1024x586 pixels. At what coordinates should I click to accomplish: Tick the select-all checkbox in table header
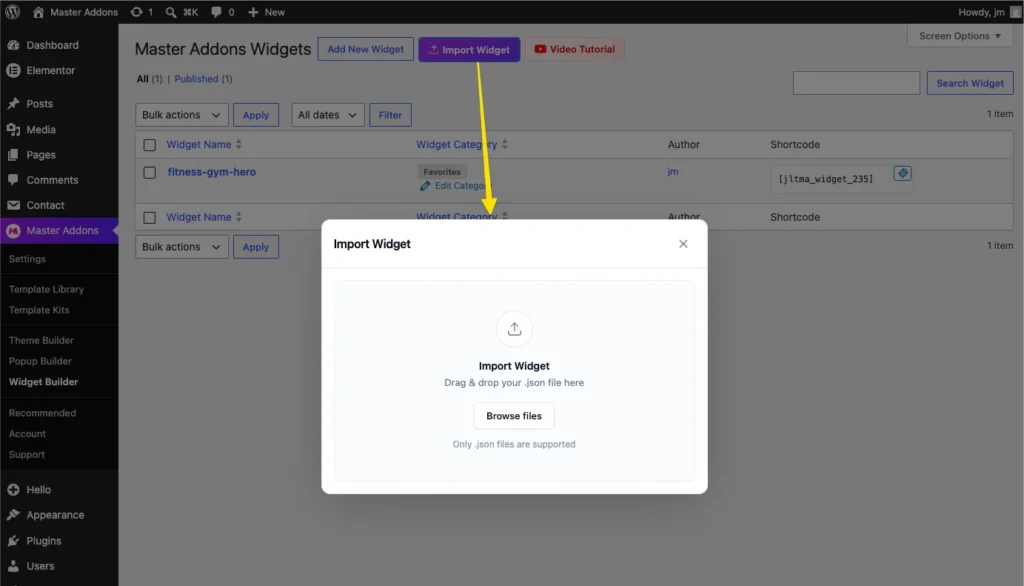[x=150, y=145]
